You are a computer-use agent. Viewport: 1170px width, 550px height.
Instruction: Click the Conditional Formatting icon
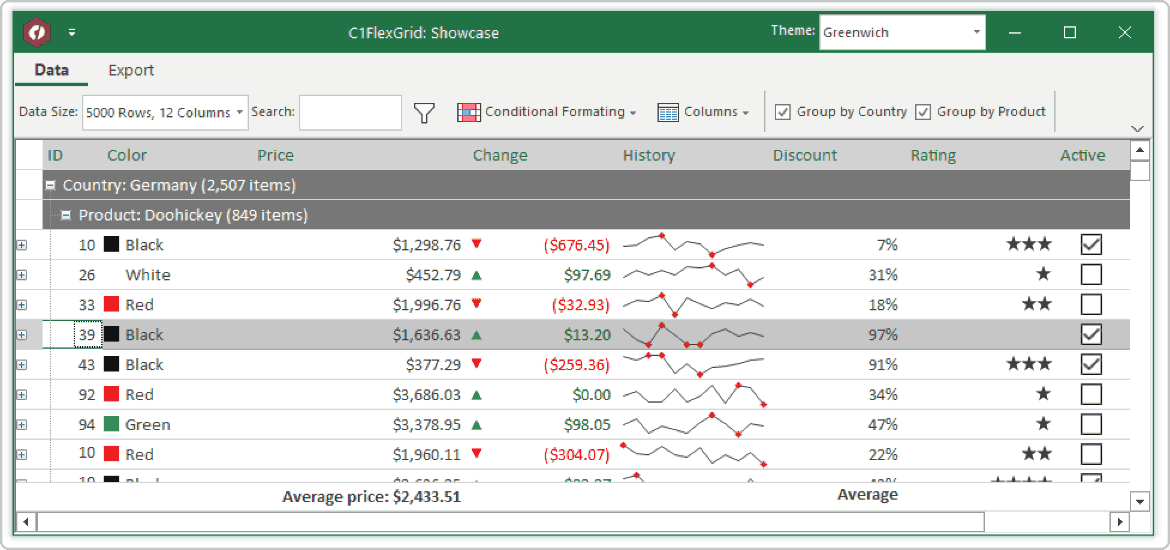pos(468,113)
